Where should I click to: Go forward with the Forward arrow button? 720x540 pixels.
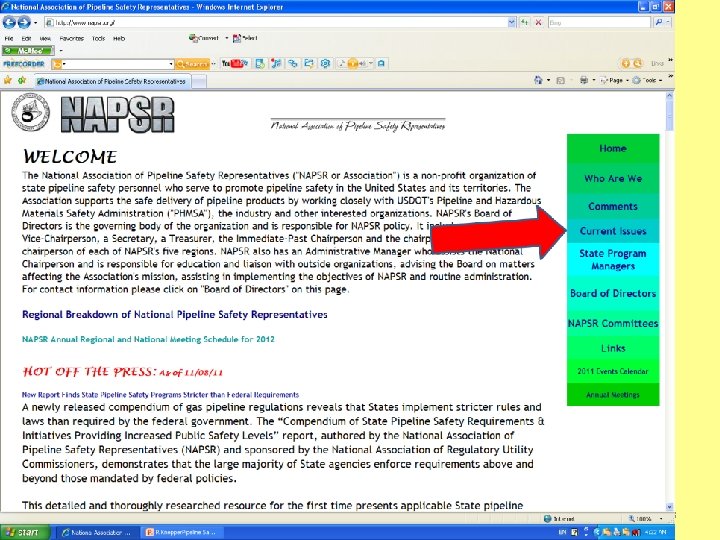pyautogui.click(x=24, y=22)
